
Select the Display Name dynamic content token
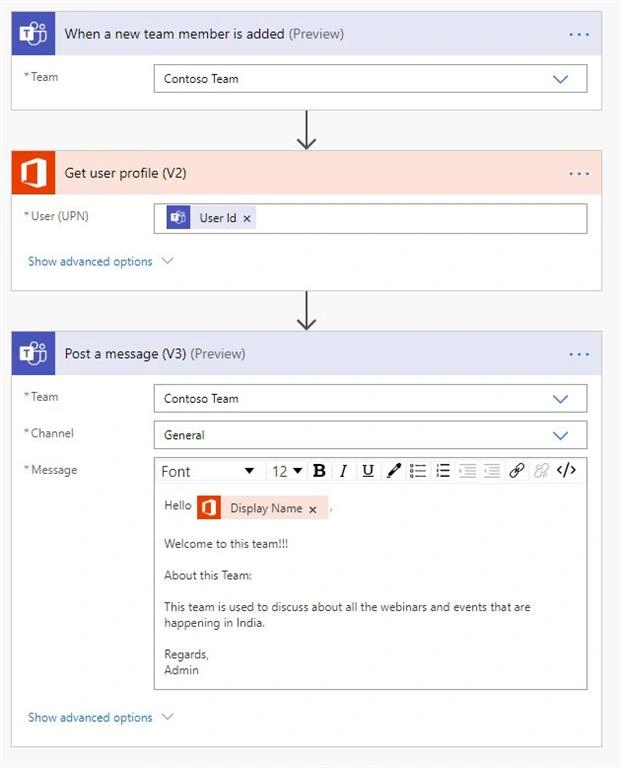click(x=265, y=508)
